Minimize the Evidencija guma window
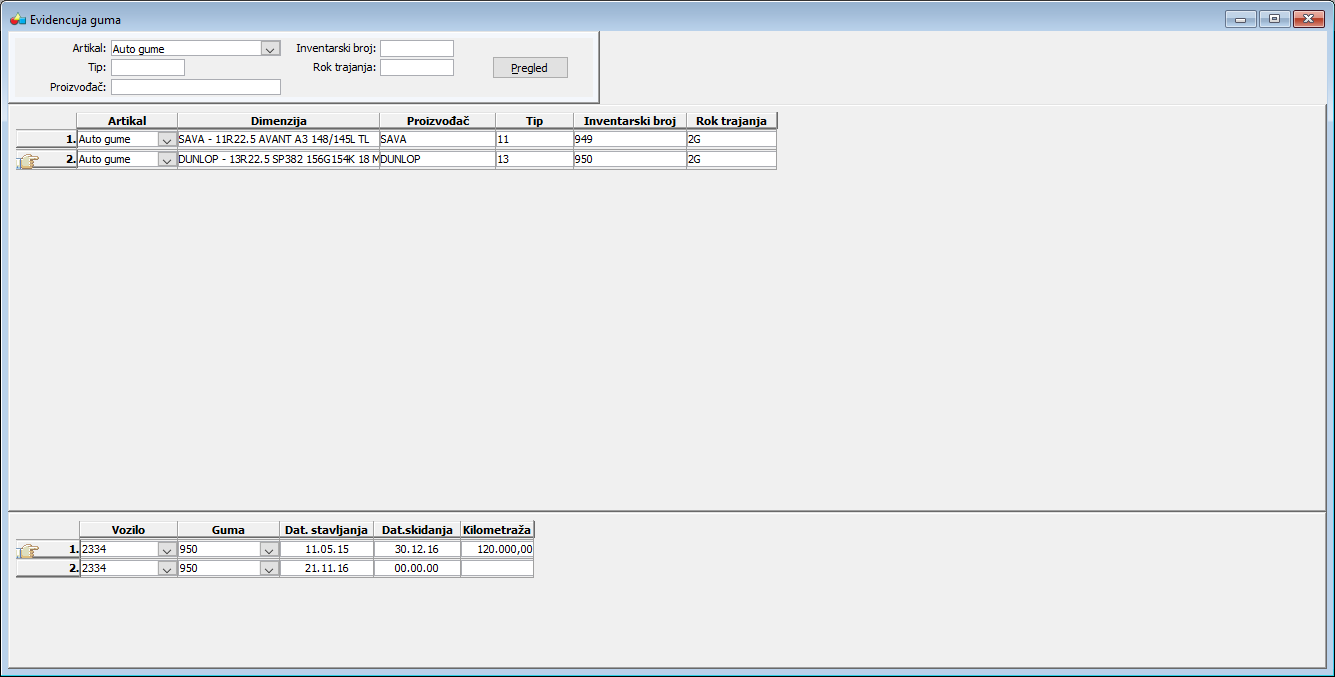Viewport: 1335px width, 677px height. pyautogui.click(x=1240, y=19)
